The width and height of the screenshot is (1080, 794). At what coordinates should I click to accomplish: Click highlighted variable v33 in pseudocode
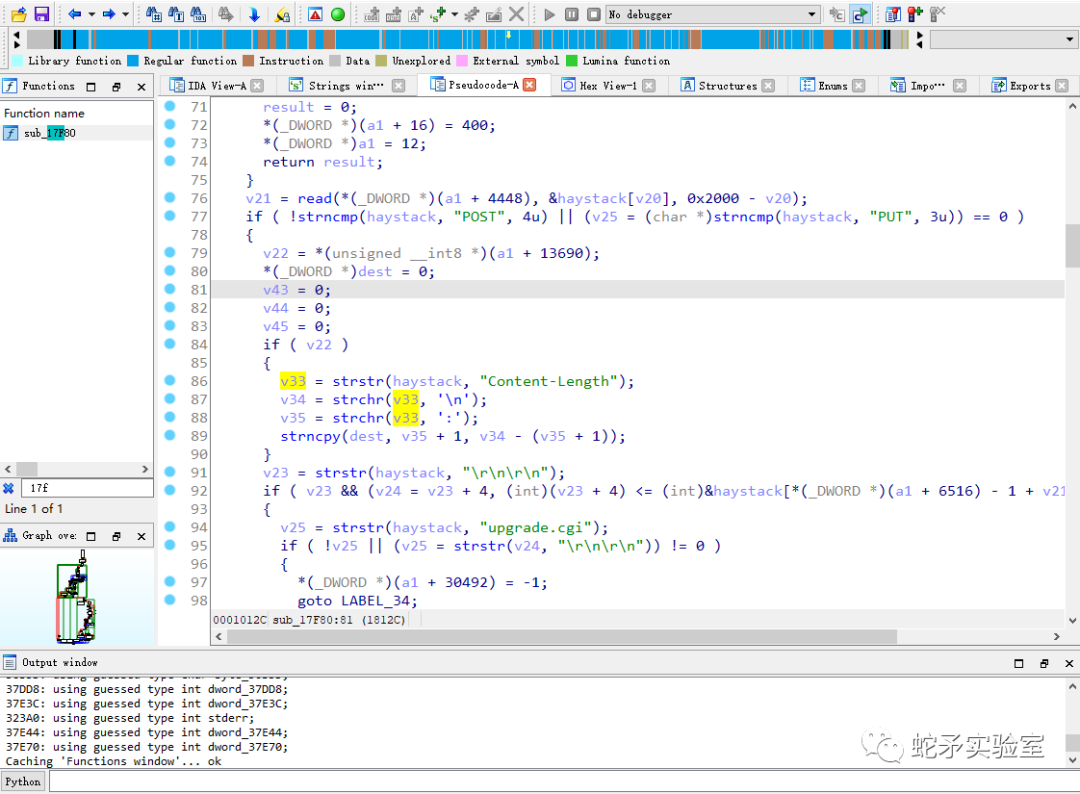click(x=293, y=380)
